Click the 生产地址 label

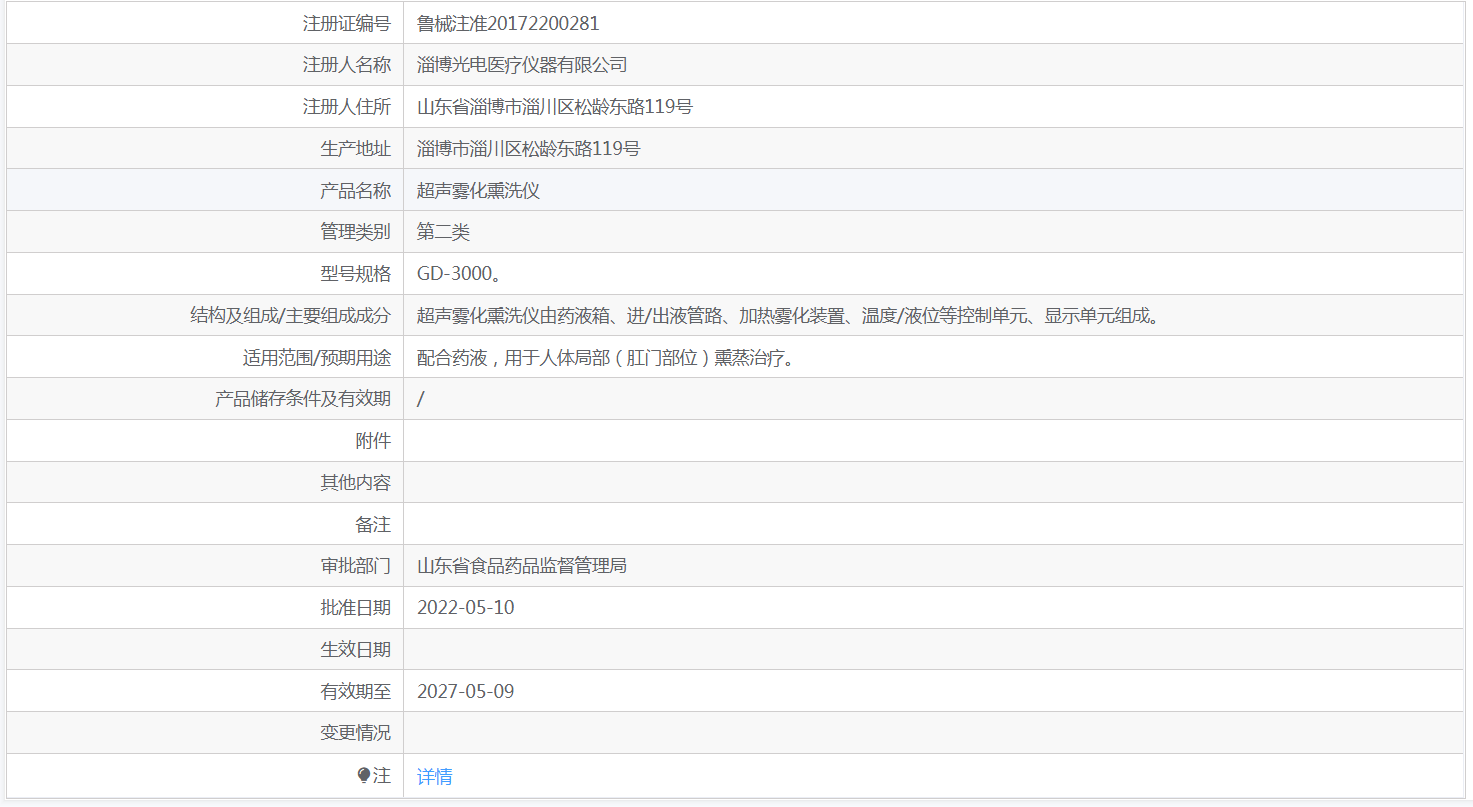(356, 149)
